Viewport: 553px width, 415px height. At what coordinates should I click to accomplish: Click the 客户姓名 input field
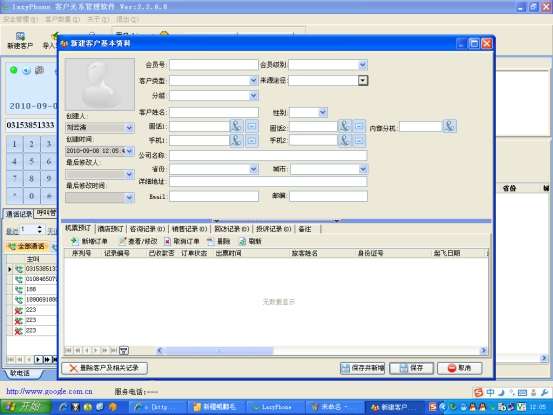pyautogui.click(x=214, y=112)
